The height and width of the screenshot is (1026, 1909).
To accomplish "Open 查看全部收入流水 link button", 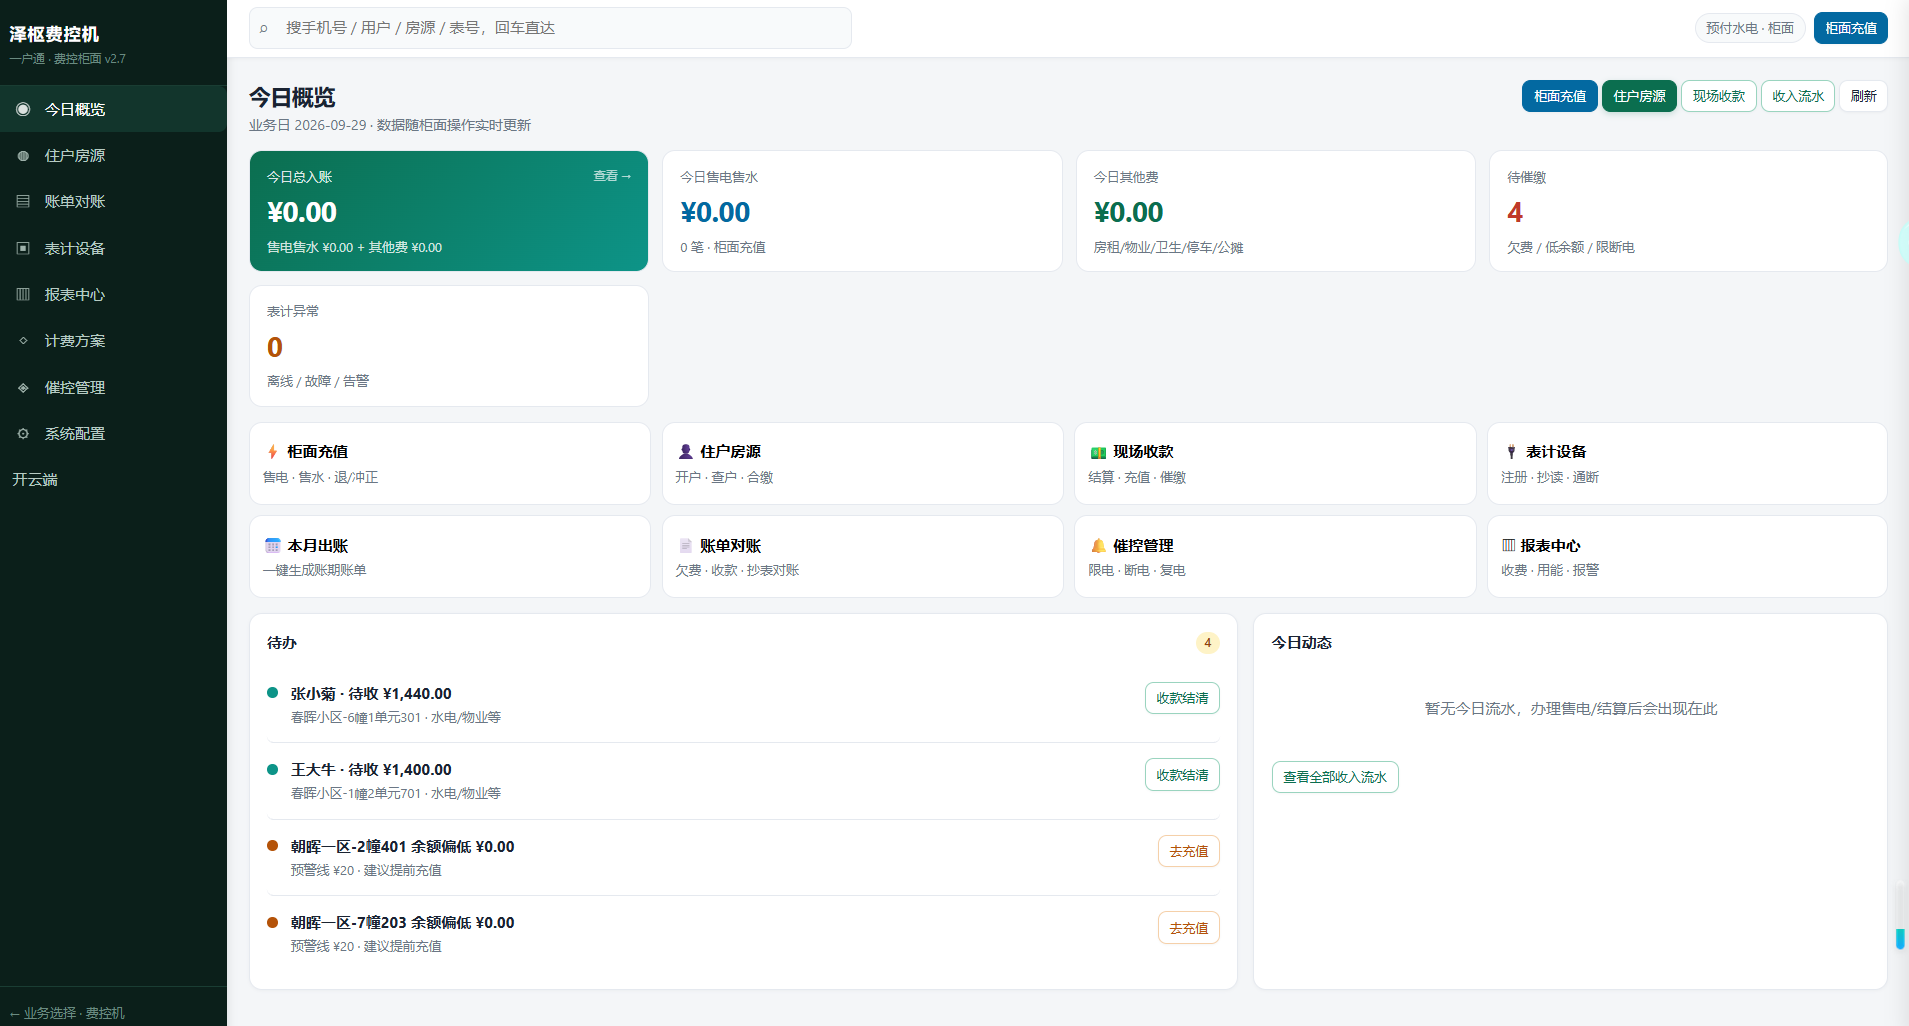I will (x=1335, y=777).
